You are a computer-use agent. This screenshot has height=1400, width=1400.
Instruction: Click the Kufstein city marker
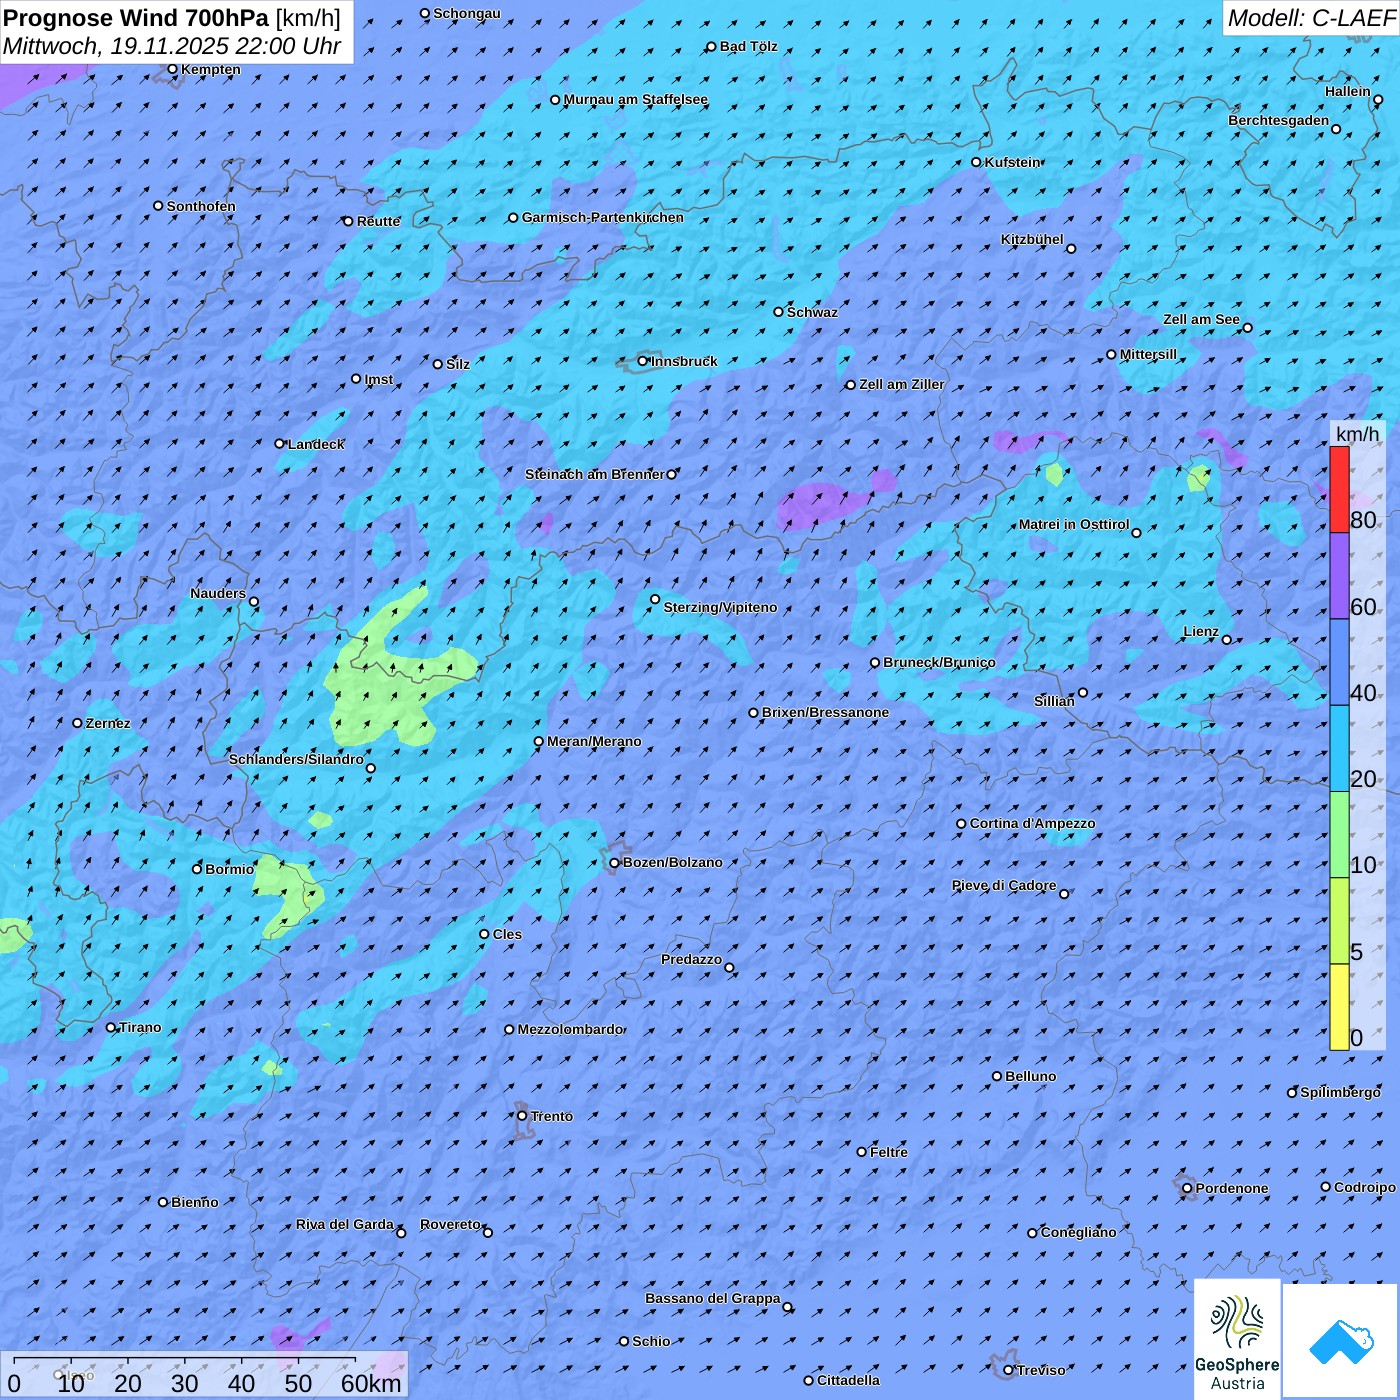(977, 162)
